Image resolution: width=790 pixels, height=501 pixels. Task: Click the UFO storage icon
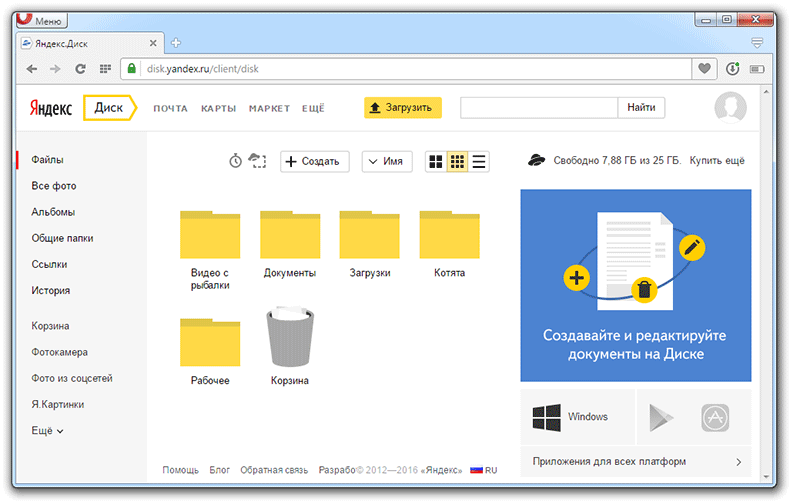point(537,160)
